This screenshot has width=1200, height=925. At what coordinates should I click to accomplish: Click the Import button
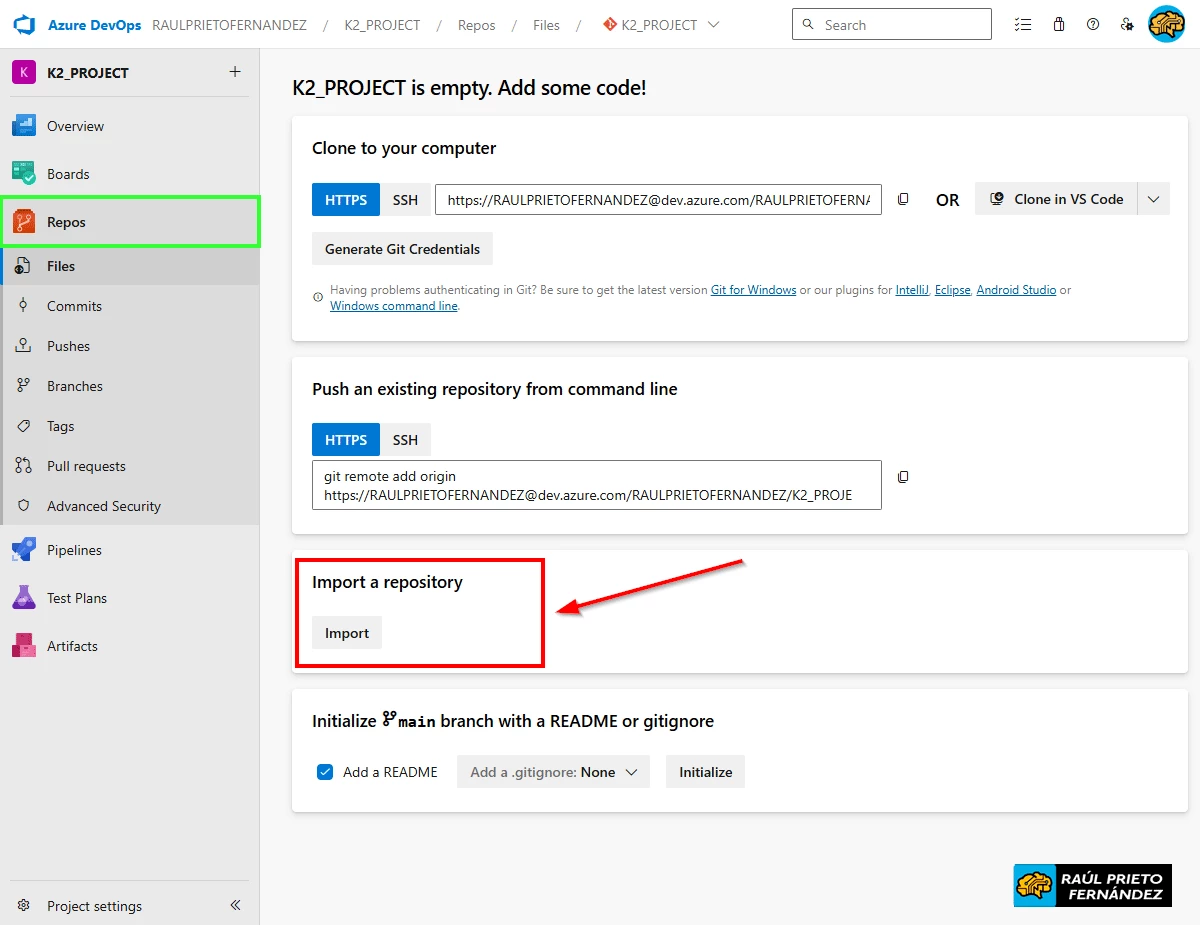[346, 632]
